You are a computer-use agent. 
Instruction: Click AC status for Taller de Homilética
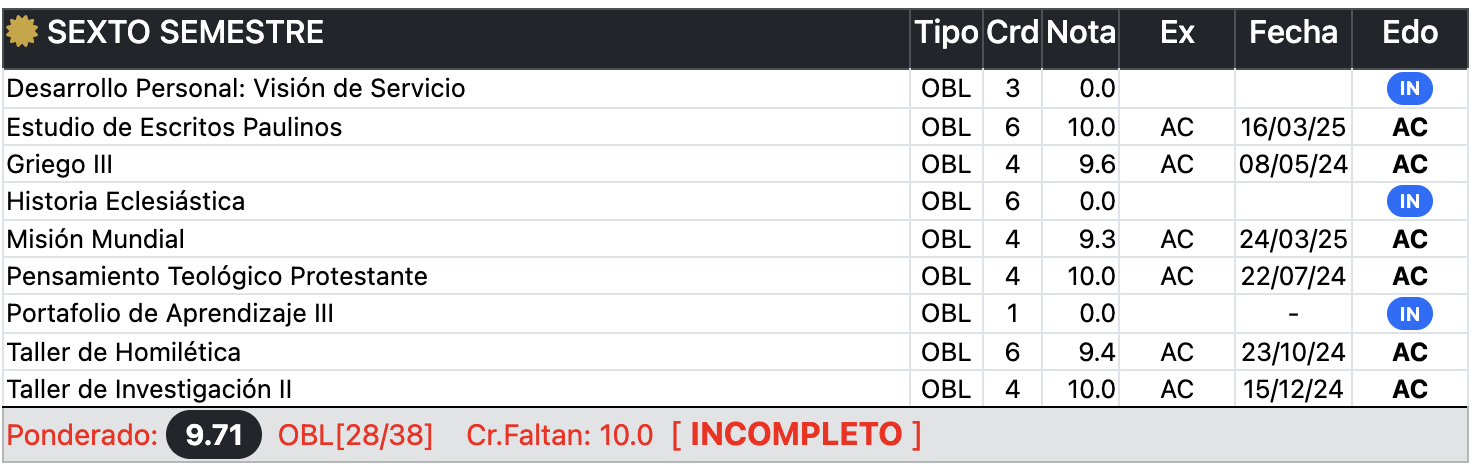pyautogui.click(x=1410, y=352)
